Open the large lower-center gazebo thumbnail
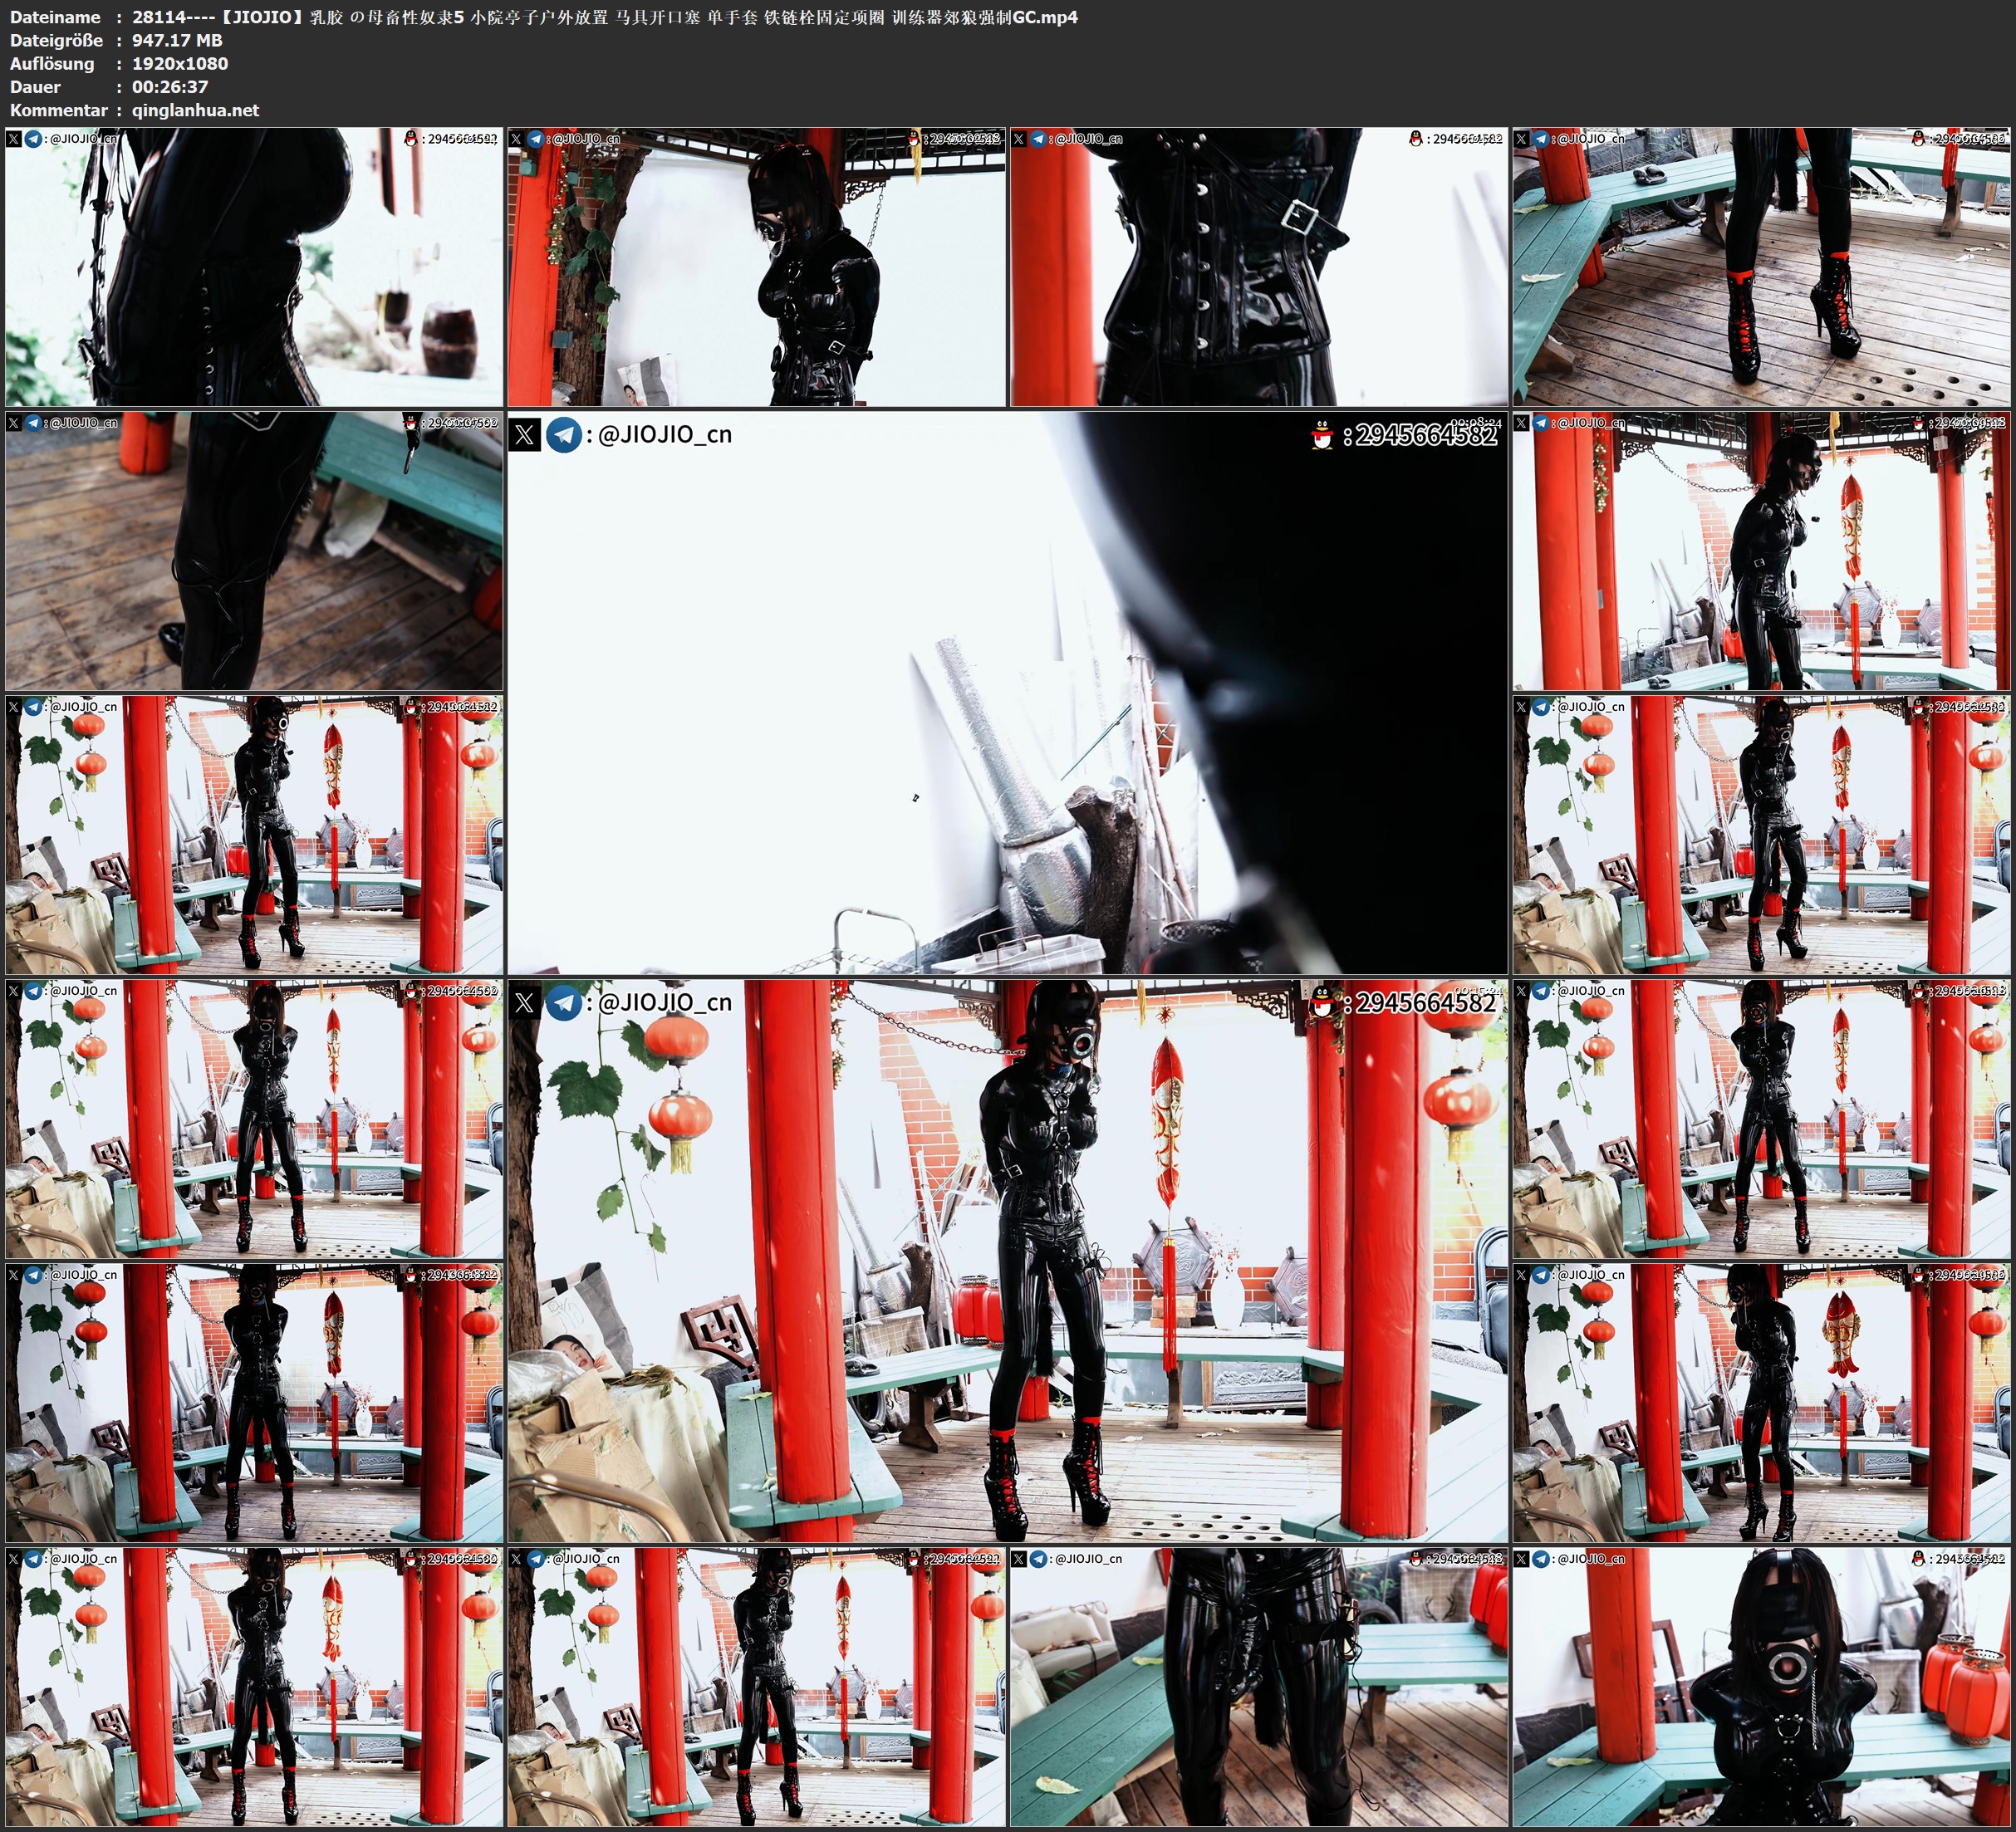This screenshot has height=1832, width=2016. [1007, 1260]
